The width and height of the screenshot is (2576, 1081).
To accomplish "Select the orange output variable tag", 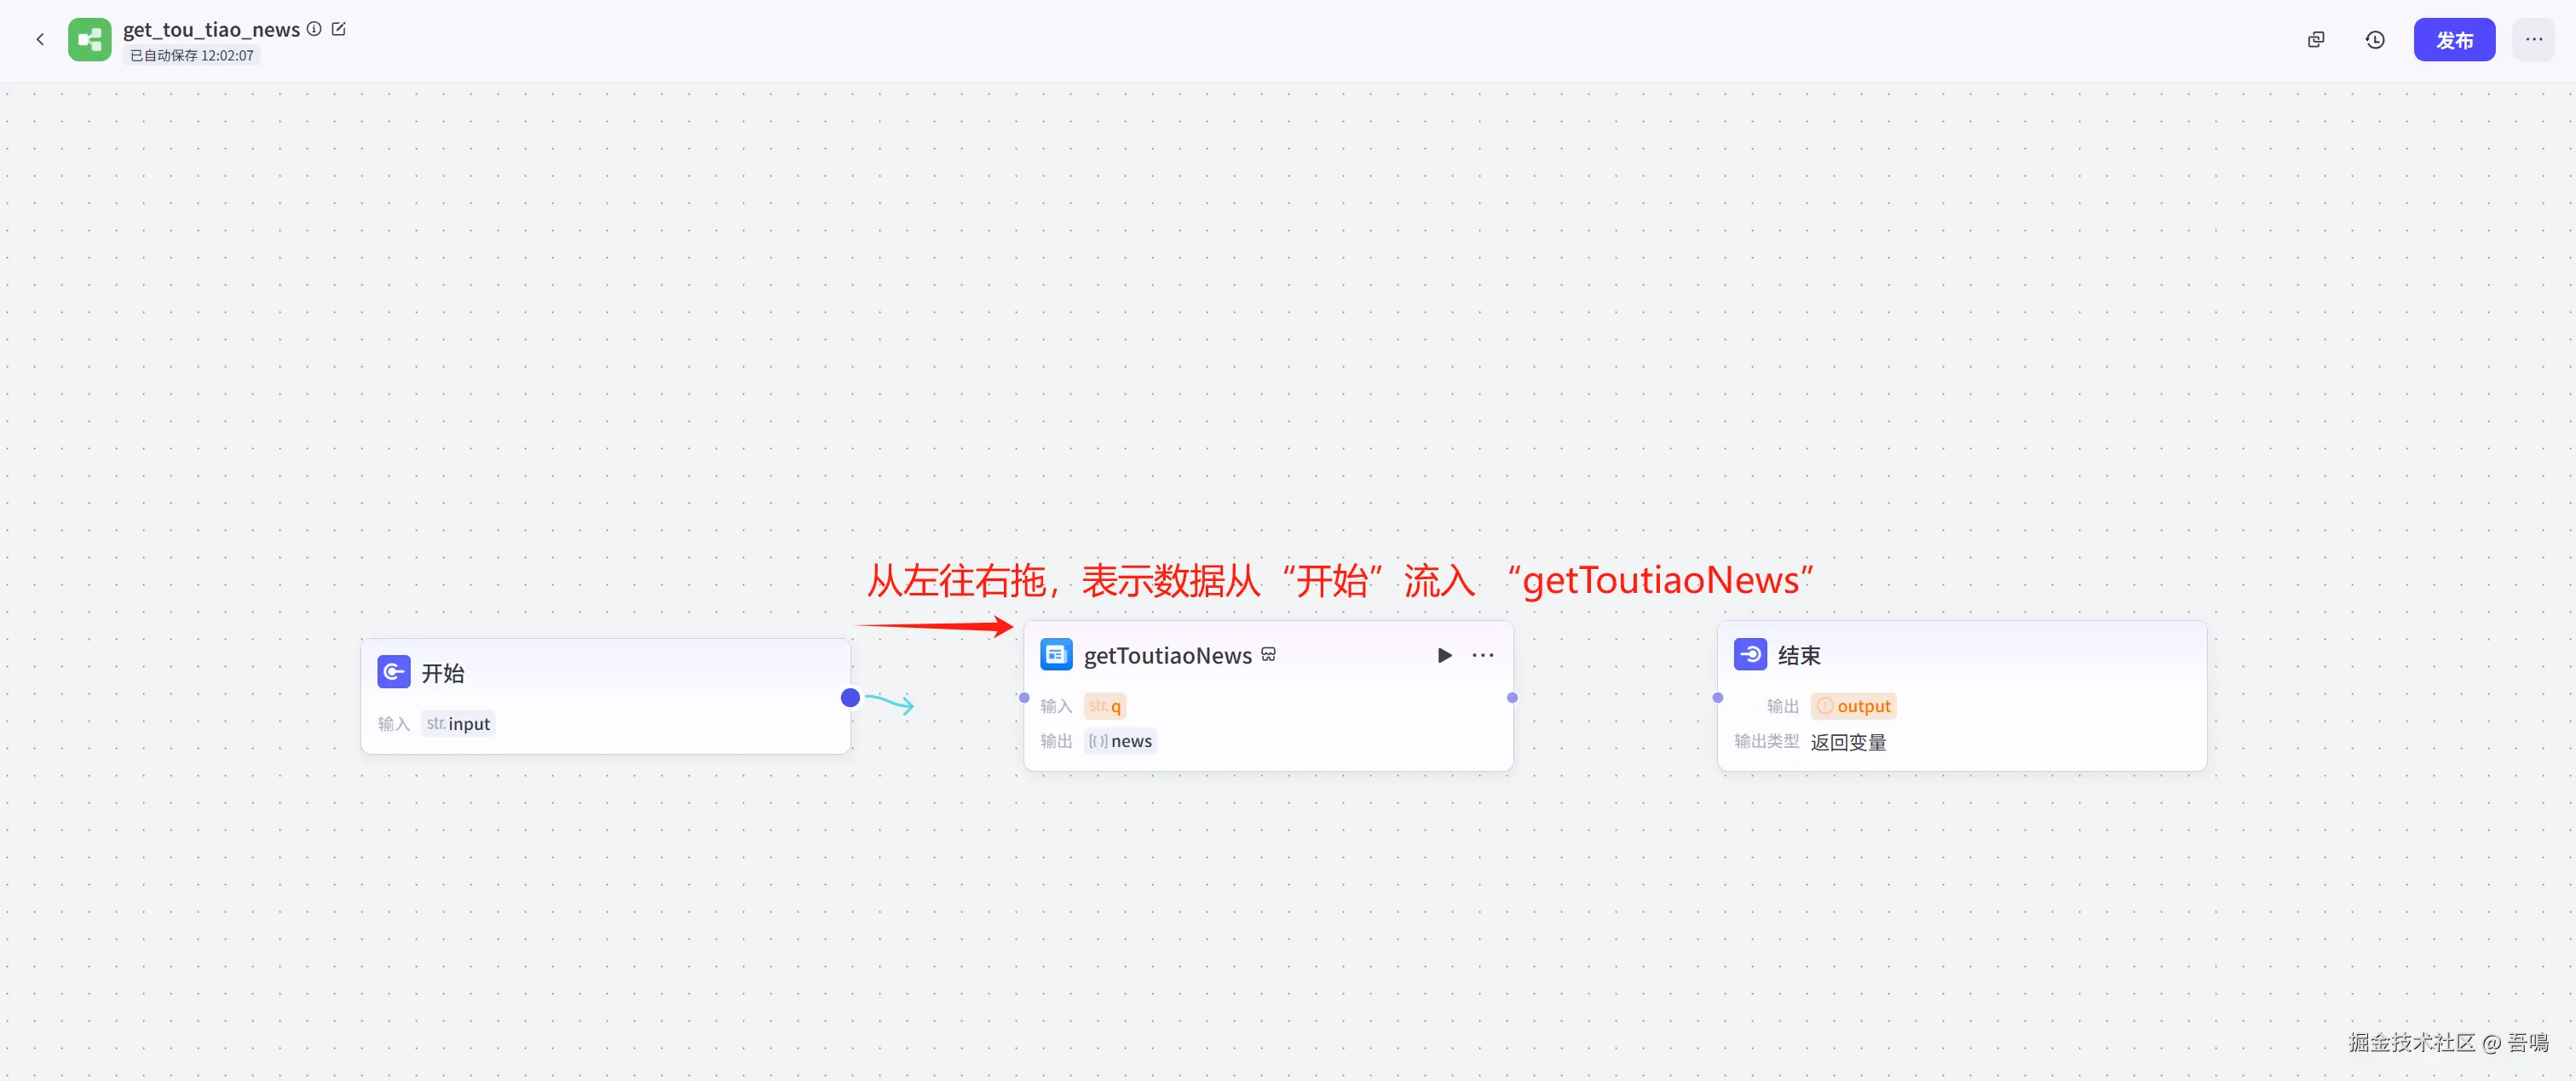I will [x=1854, y=706].
